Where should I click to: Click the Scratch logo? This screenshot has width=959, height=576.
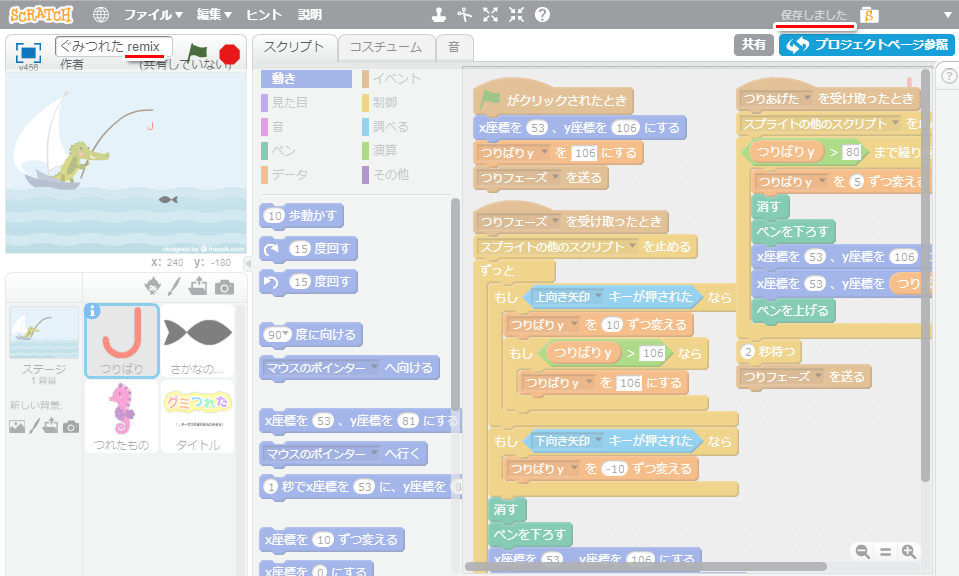coord(41,15)
